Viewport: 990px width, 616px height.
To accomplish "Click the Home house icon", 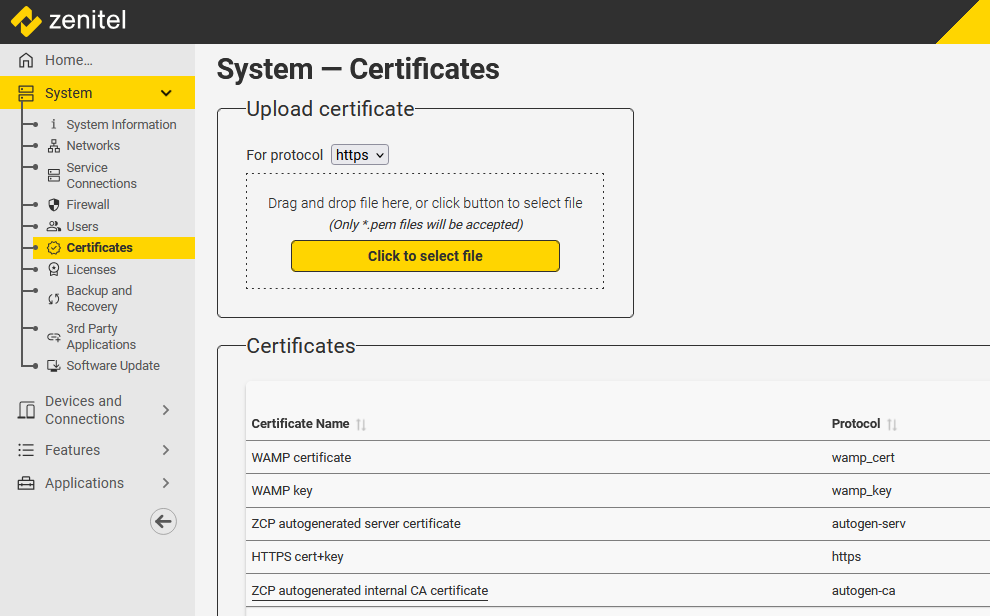I will [x=26, y=60].
